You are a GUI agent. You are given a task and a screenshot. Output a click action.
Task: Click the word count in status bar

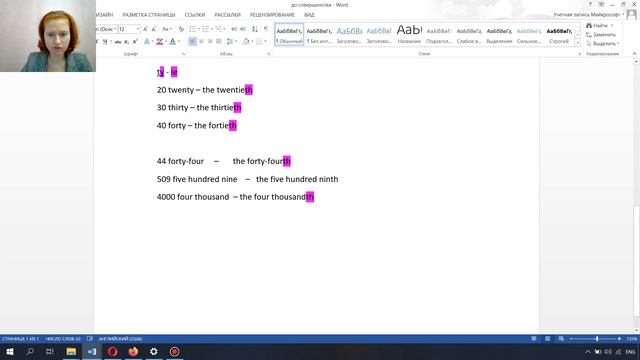pos(63,339)
